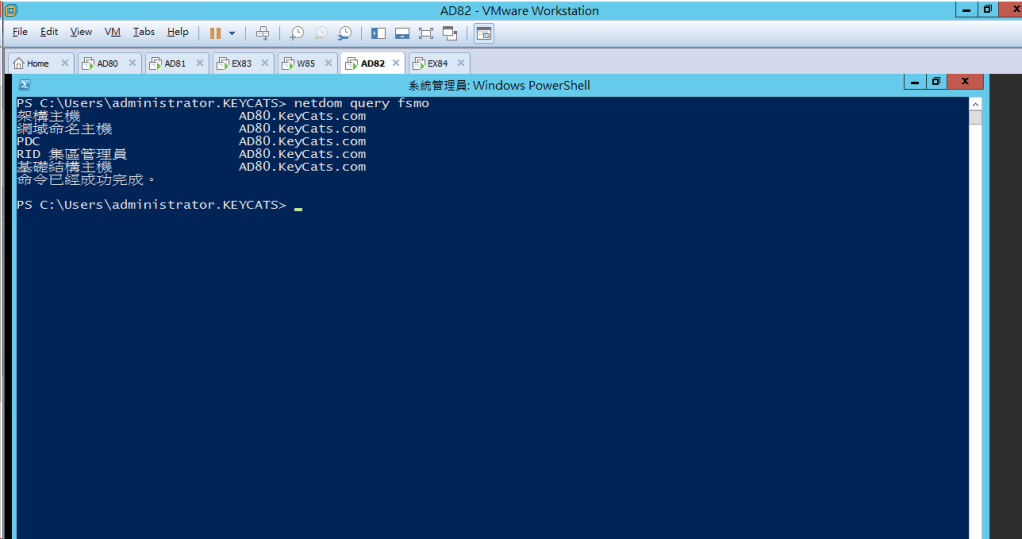
Task: Click the PowerShell vertical scrollbar
Action: coord(976,300)
